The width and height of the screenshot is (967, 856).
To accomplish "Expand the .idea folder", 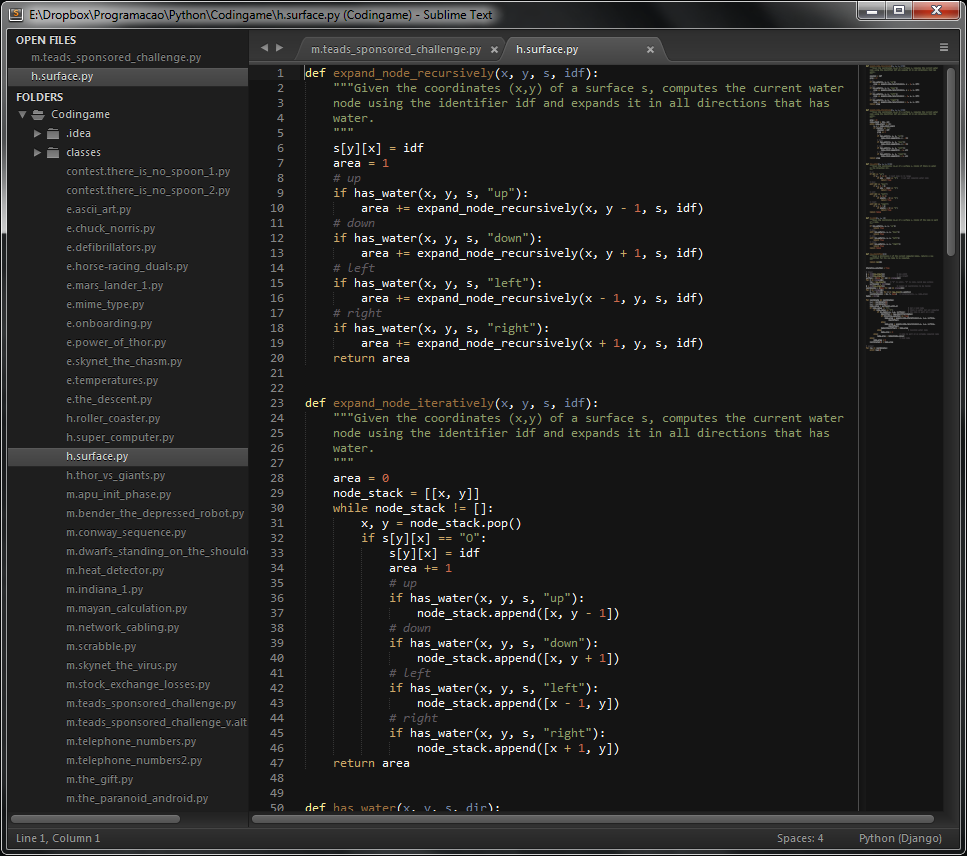I will [x=38, y=133].
